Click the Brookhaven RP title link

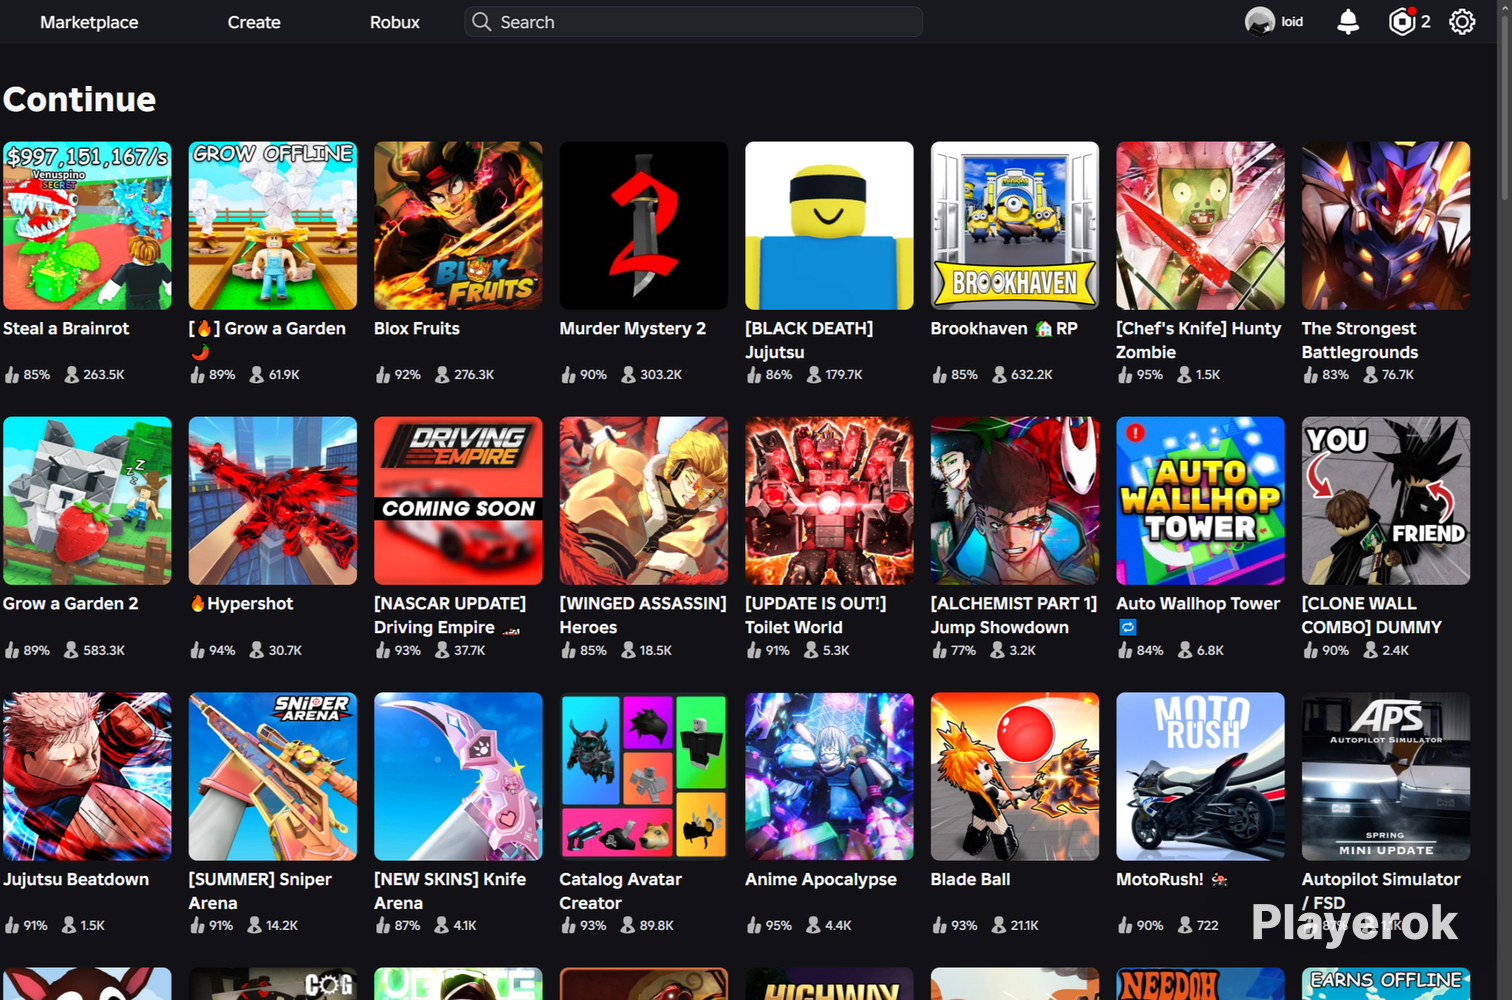pyautogui.click(x=1004, y=328)
